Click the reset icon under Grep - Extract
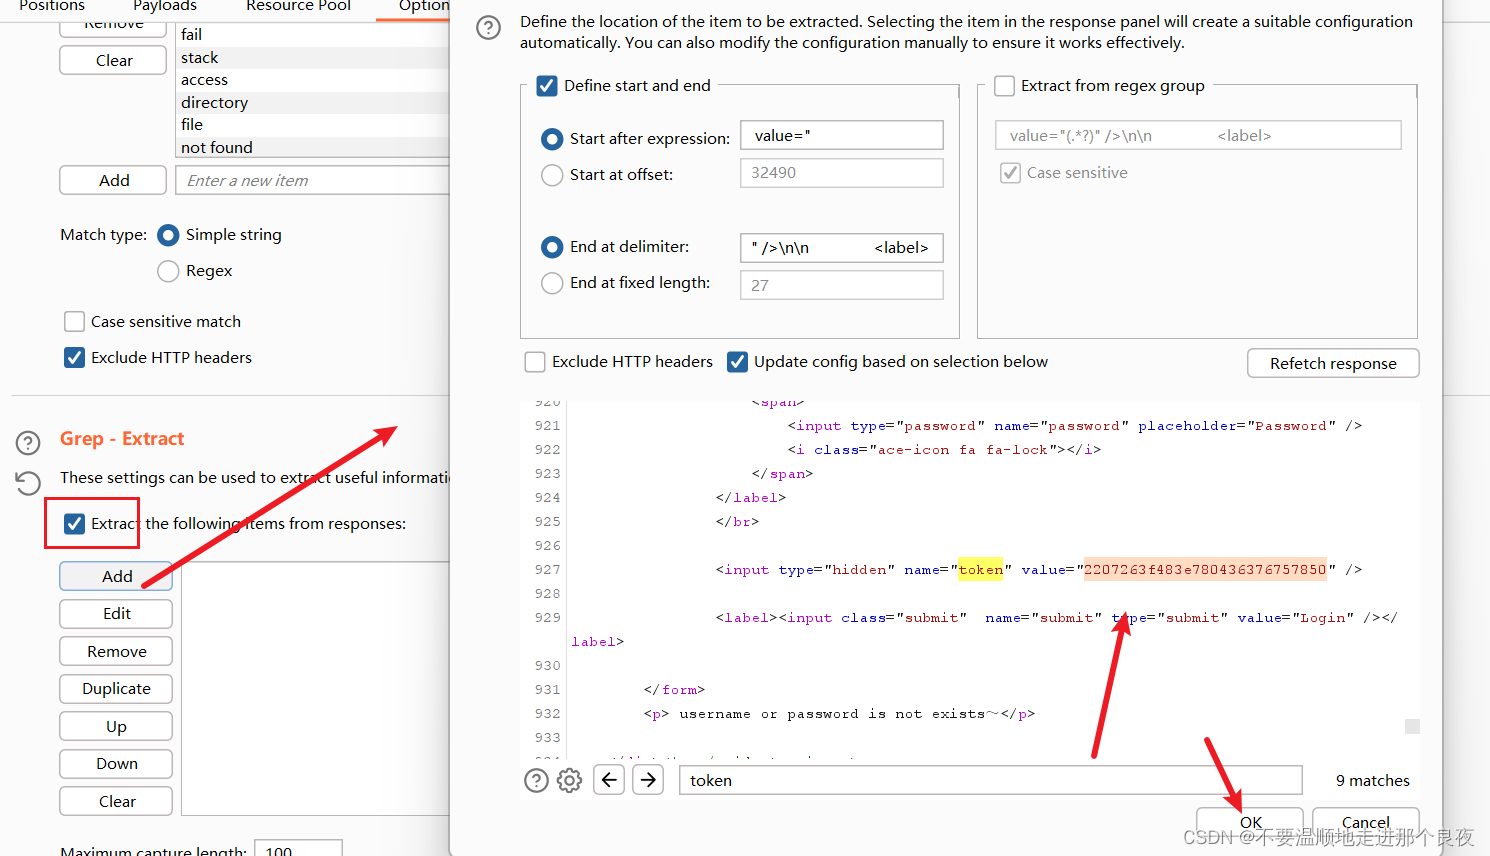Viewport: 1490px width, 856px height. coord(28,483)
